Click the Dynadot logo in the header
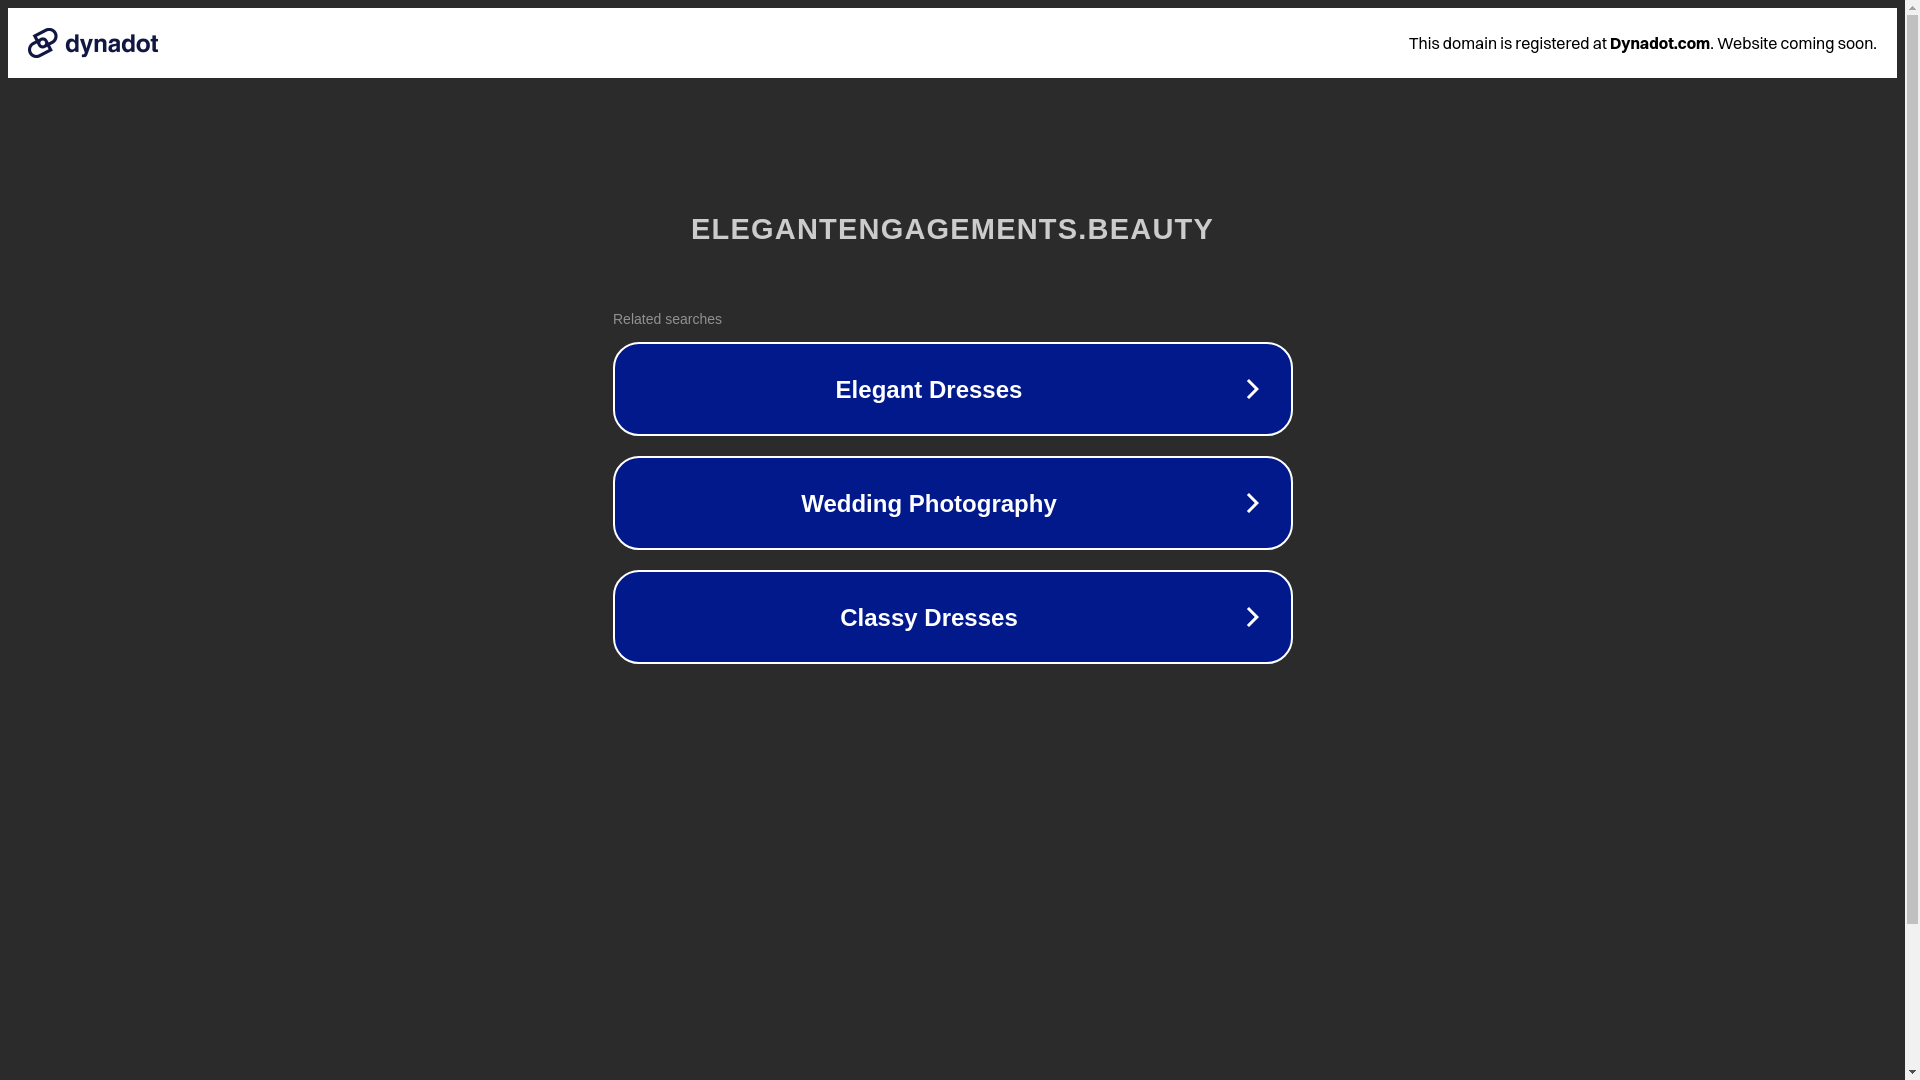The height and width of the screenshot is (1080, 1920). (x=93, y=43)
